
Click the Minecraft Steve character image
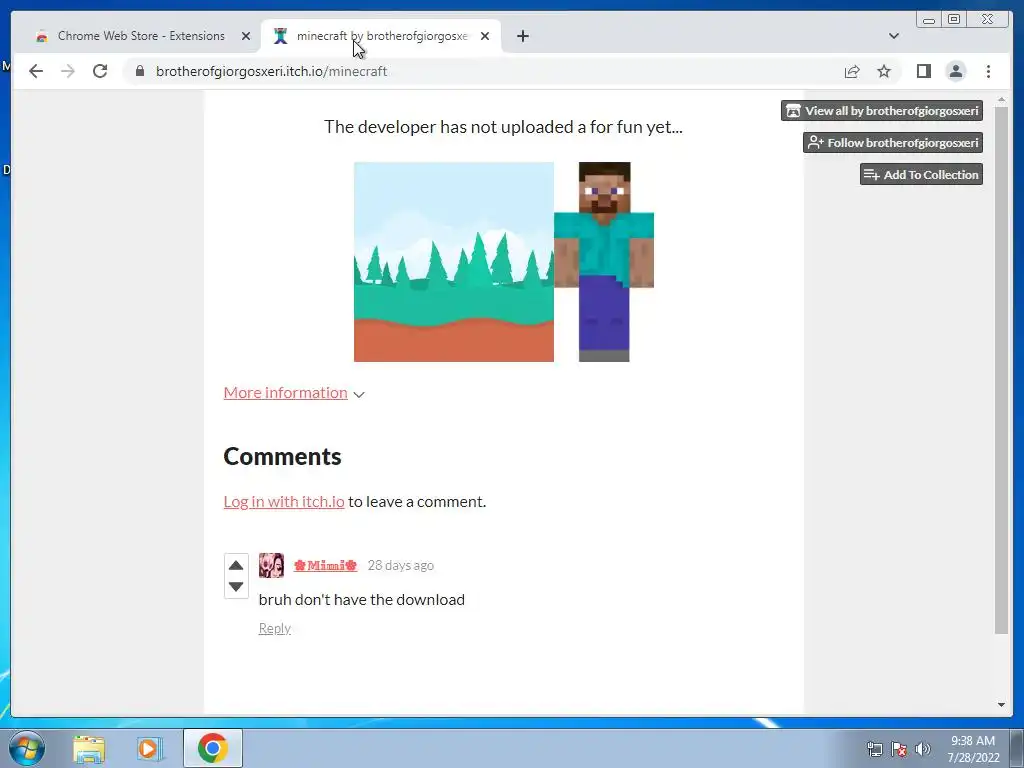[604, 262]
